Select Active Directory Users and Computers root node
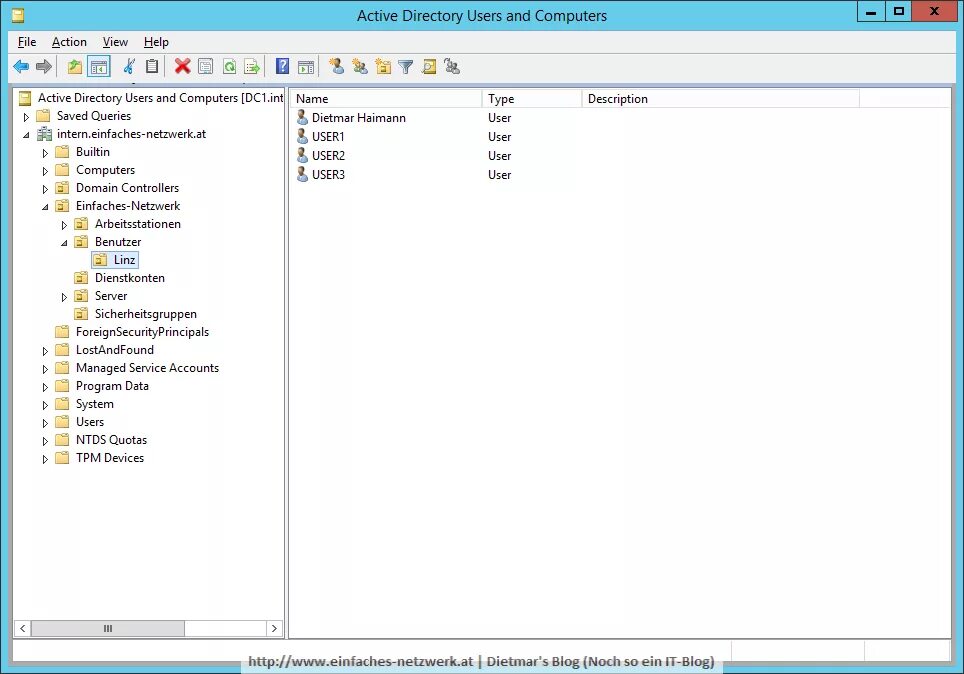This screenshot has width=964, height=674. pos(160,97)
